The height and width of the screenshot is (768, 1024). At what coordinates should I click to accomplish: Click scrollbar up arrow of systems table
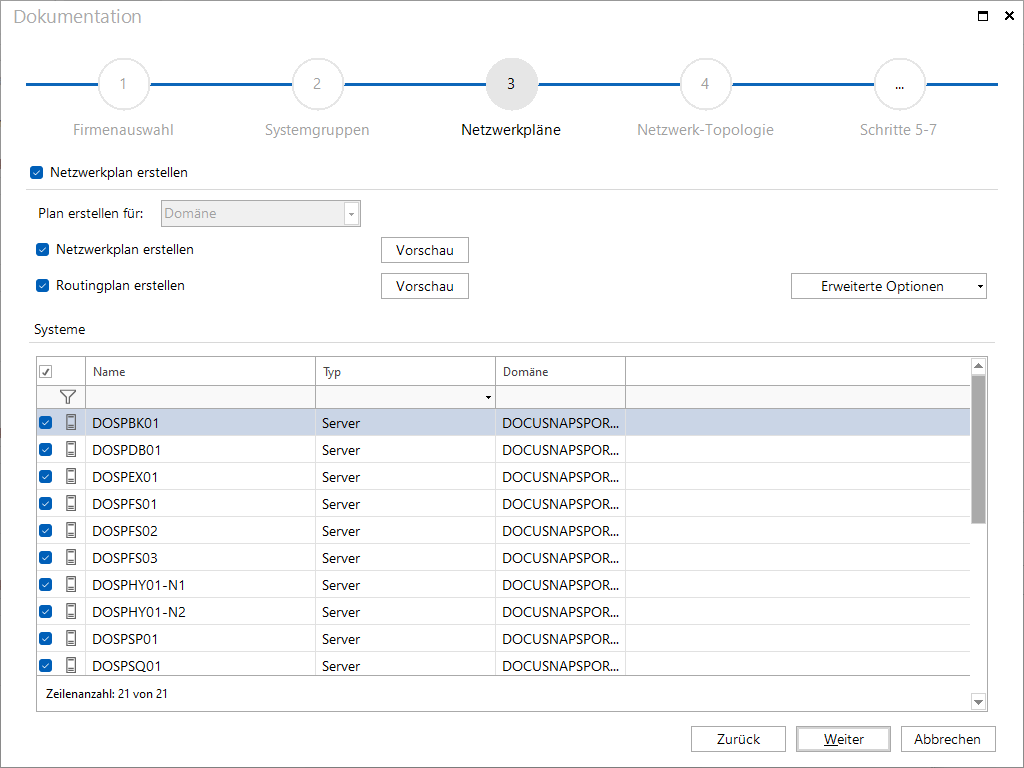(x=978, y=366)
